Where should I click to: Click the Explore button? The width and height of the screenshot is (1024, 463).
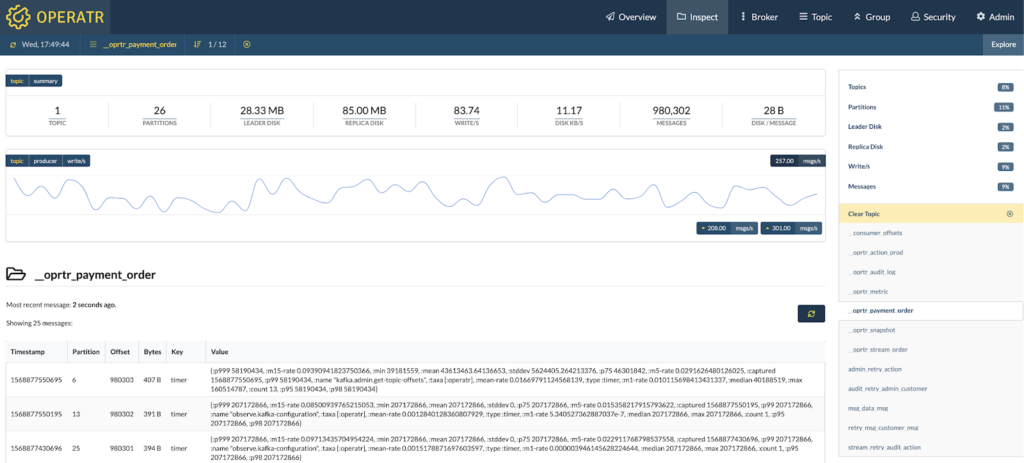click(1003, 44)
